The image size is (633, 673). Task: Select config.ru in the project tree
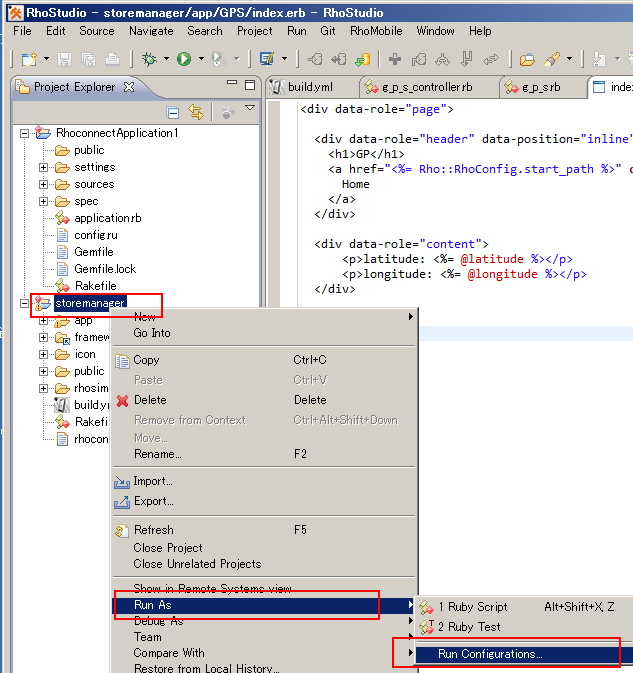tap(96, 235)
